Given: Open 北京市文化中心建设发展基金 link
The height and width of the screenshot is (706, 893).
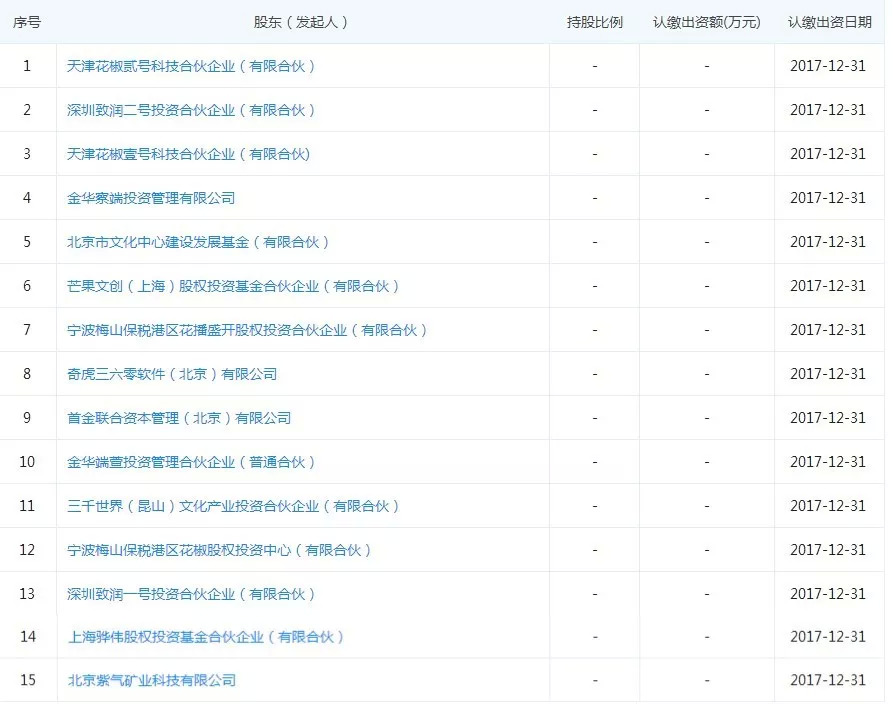Looking at the screenshot, I should point(198,242).
